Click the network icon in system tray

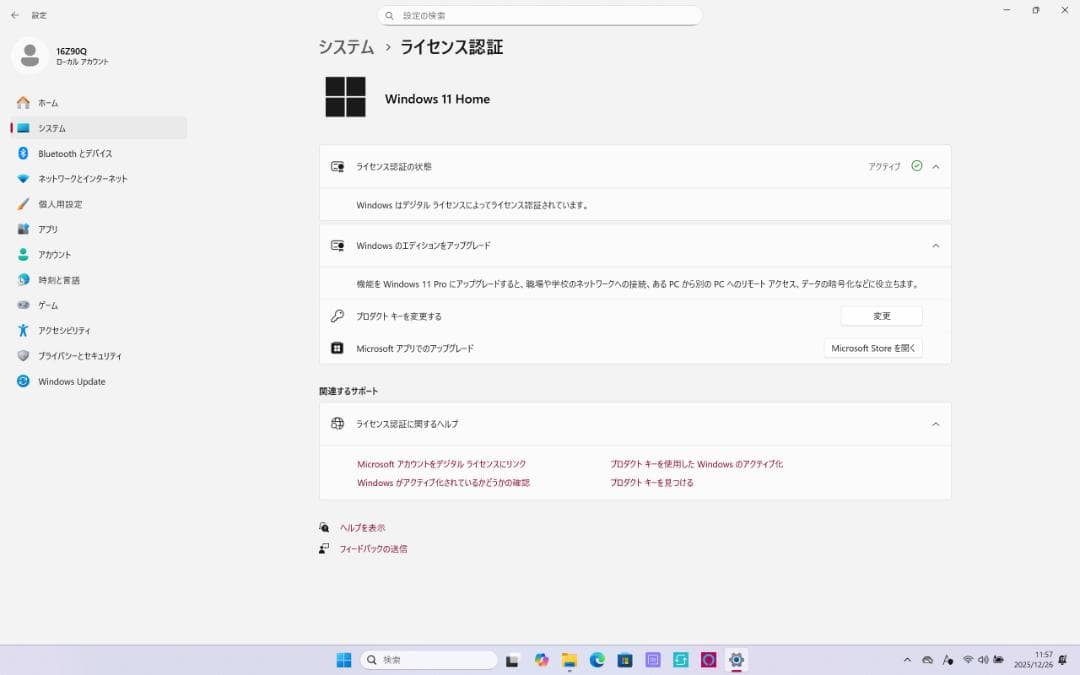tap(968, 660)
